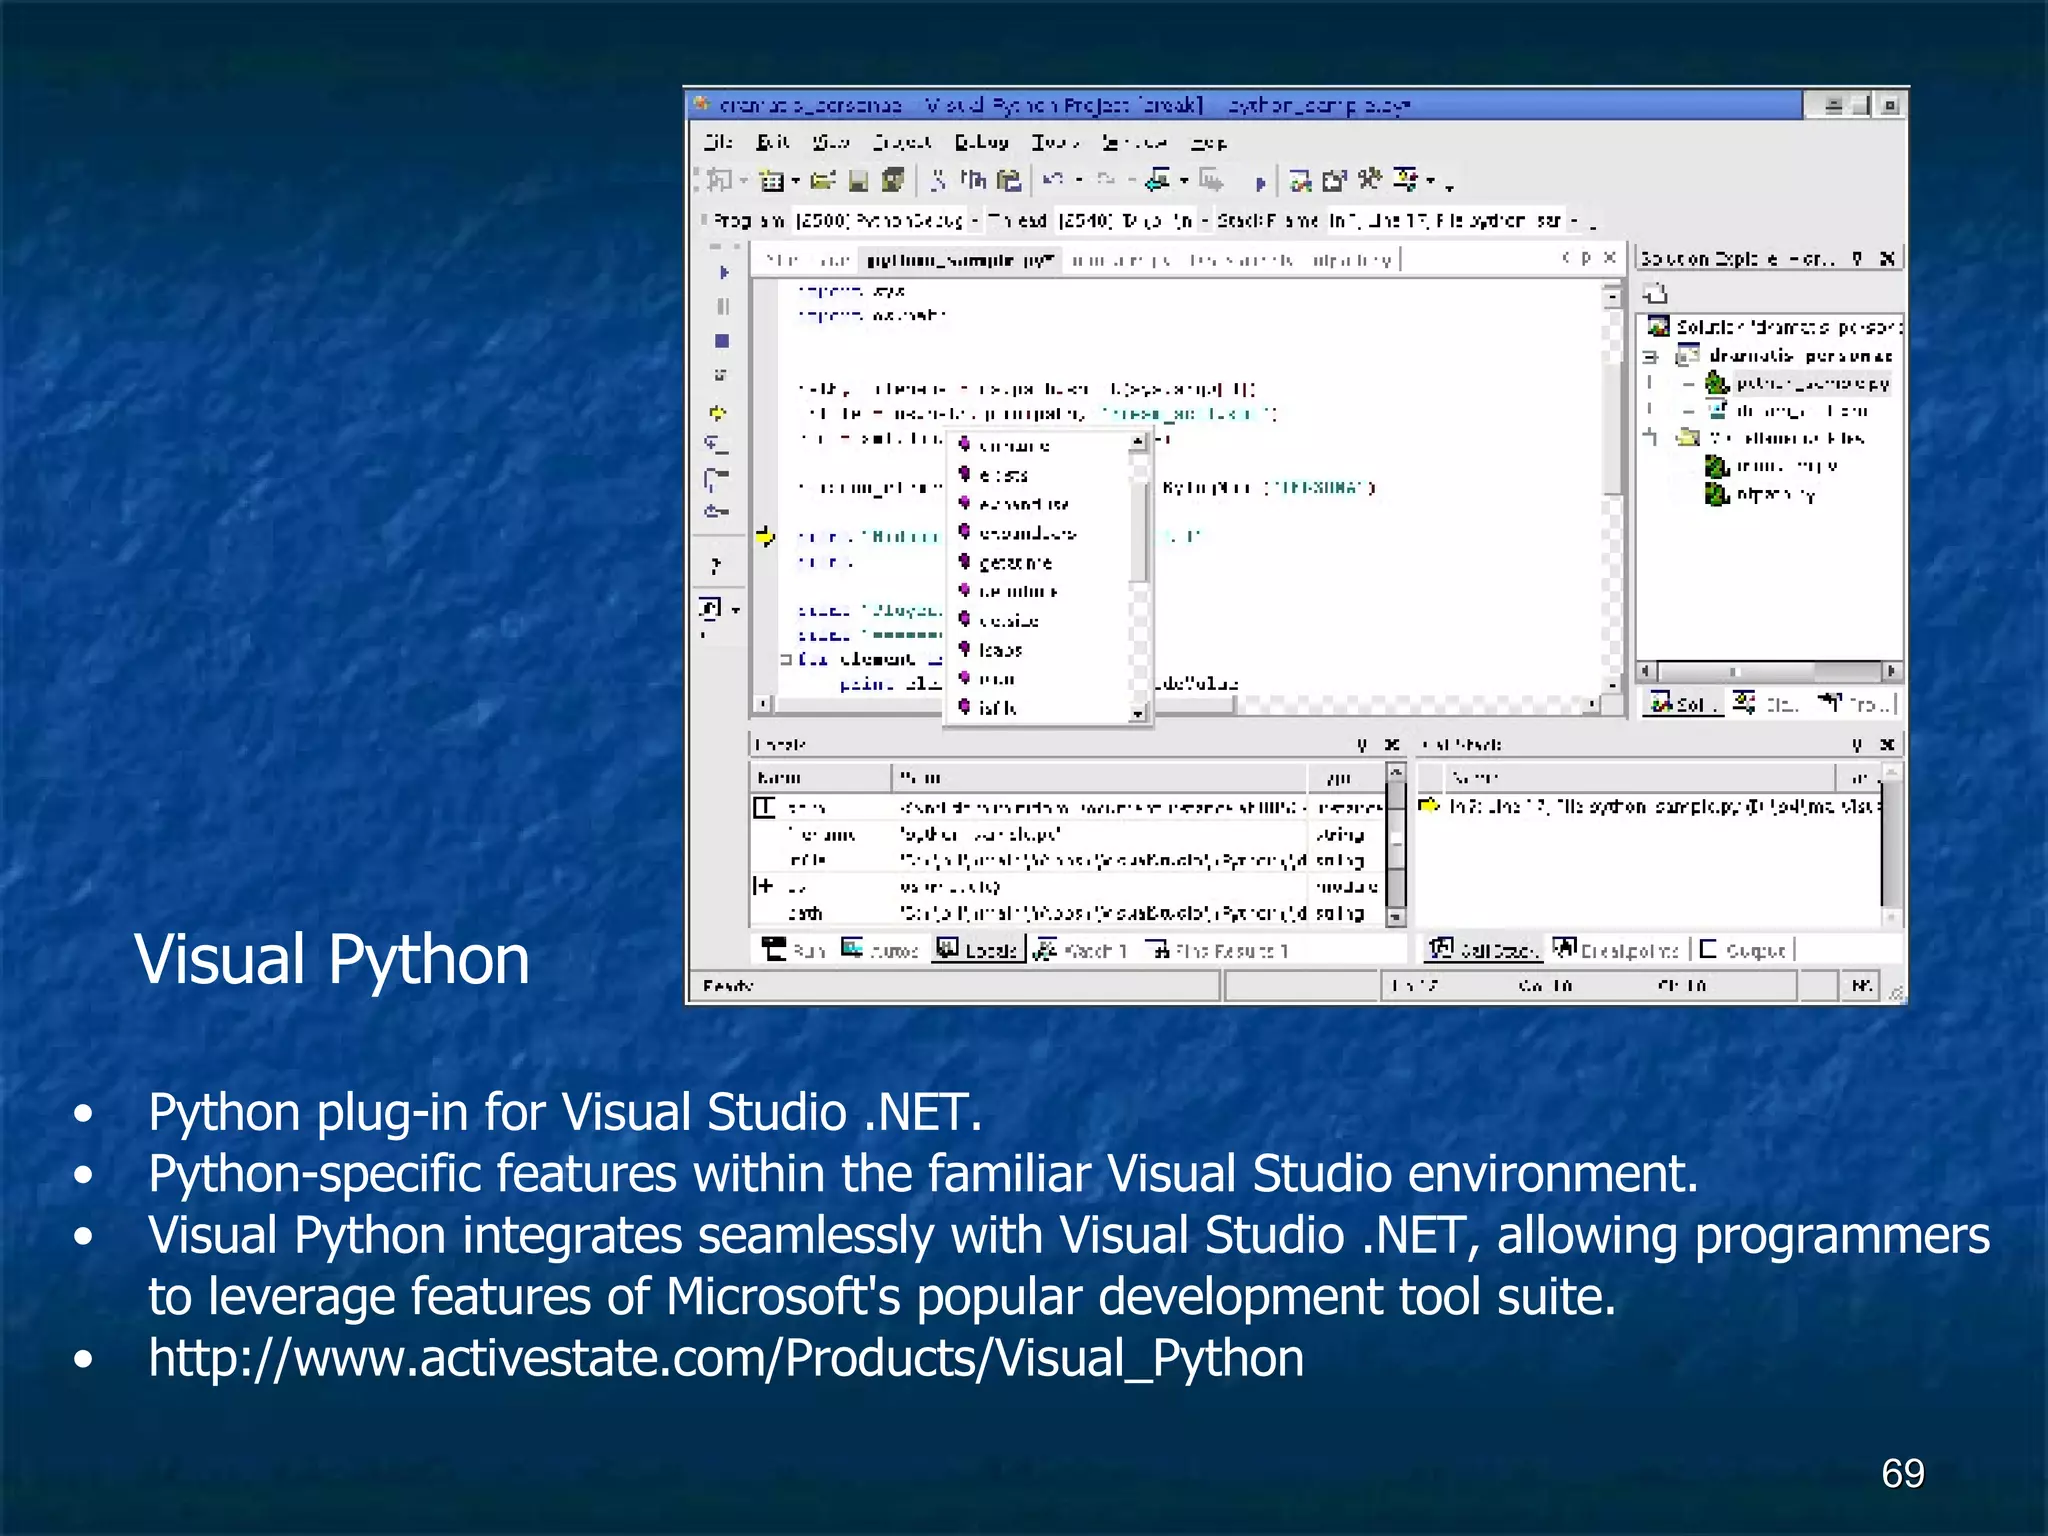Screen dimensions: 2048x1536
Task: Open the Debug menu
Action: pyautogui.click(x=982, y=142)
